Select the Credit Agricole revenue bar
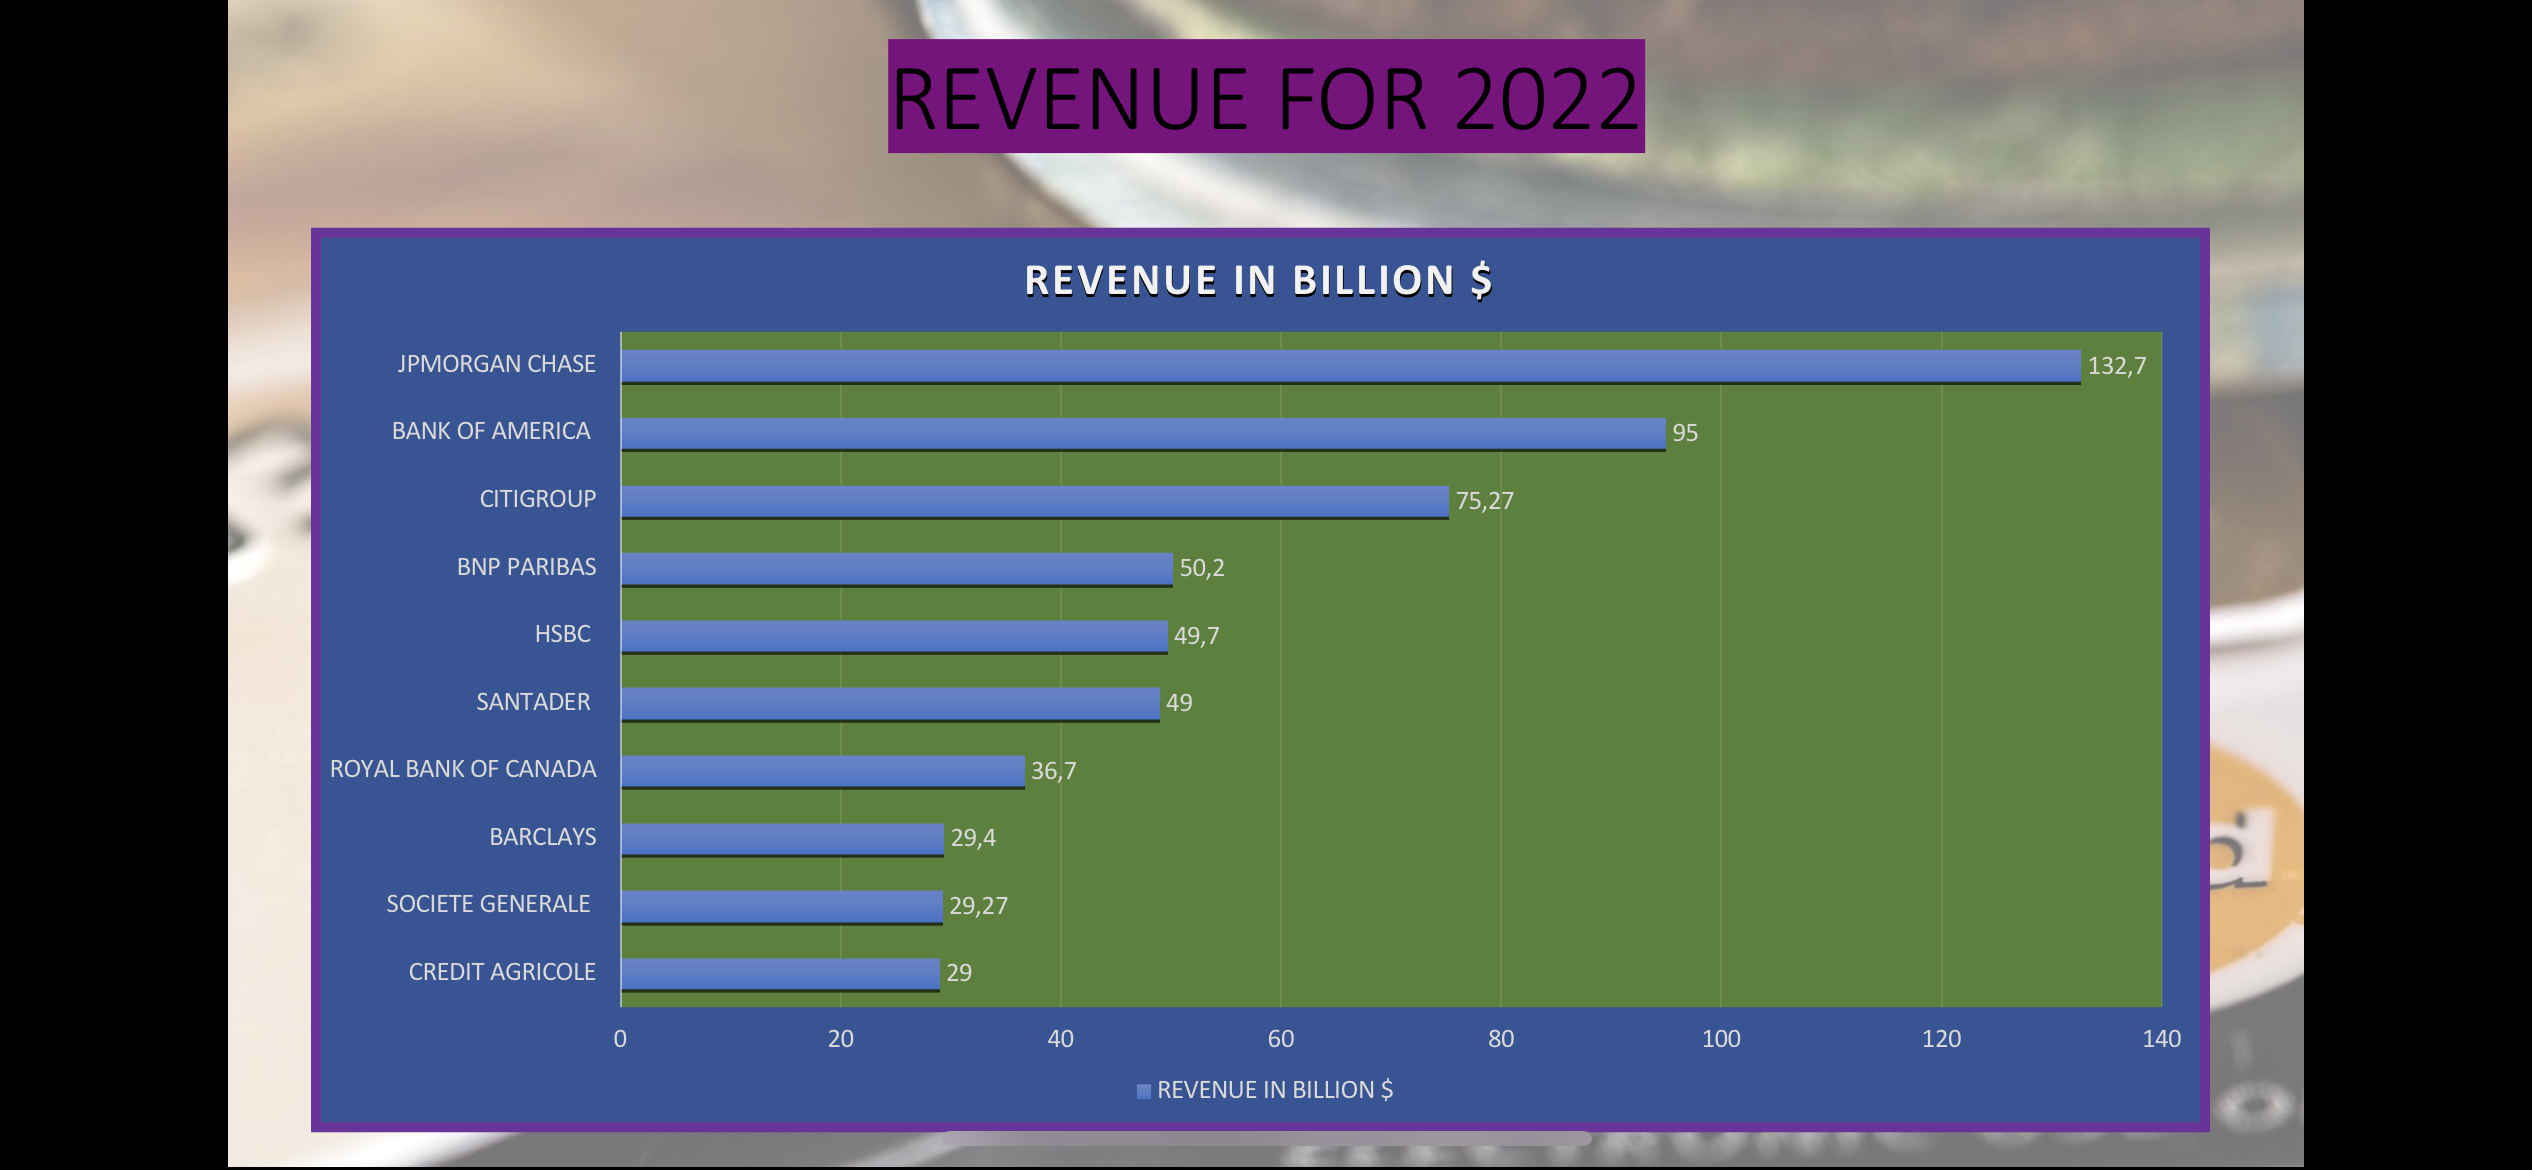This screenshot has width=2532, height=1170. tap(780, 974)
